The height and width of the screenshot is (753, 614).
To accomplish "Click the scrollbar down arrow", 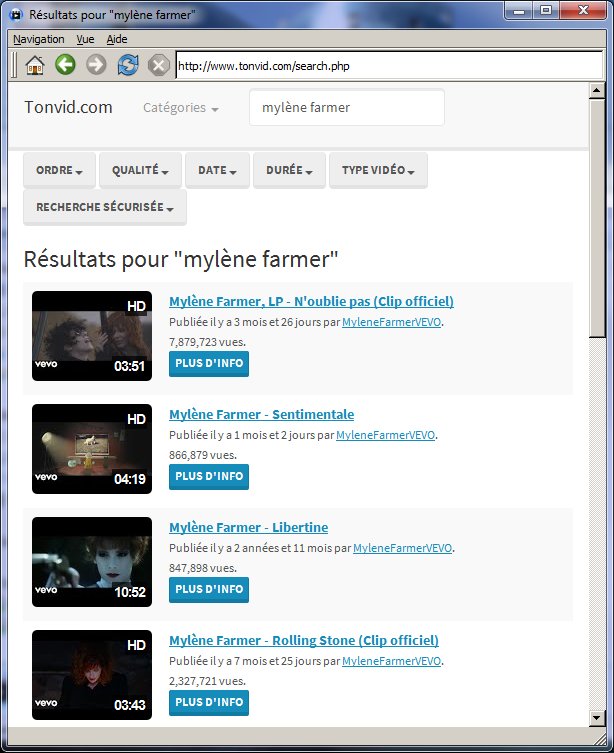I will (597, 718).
